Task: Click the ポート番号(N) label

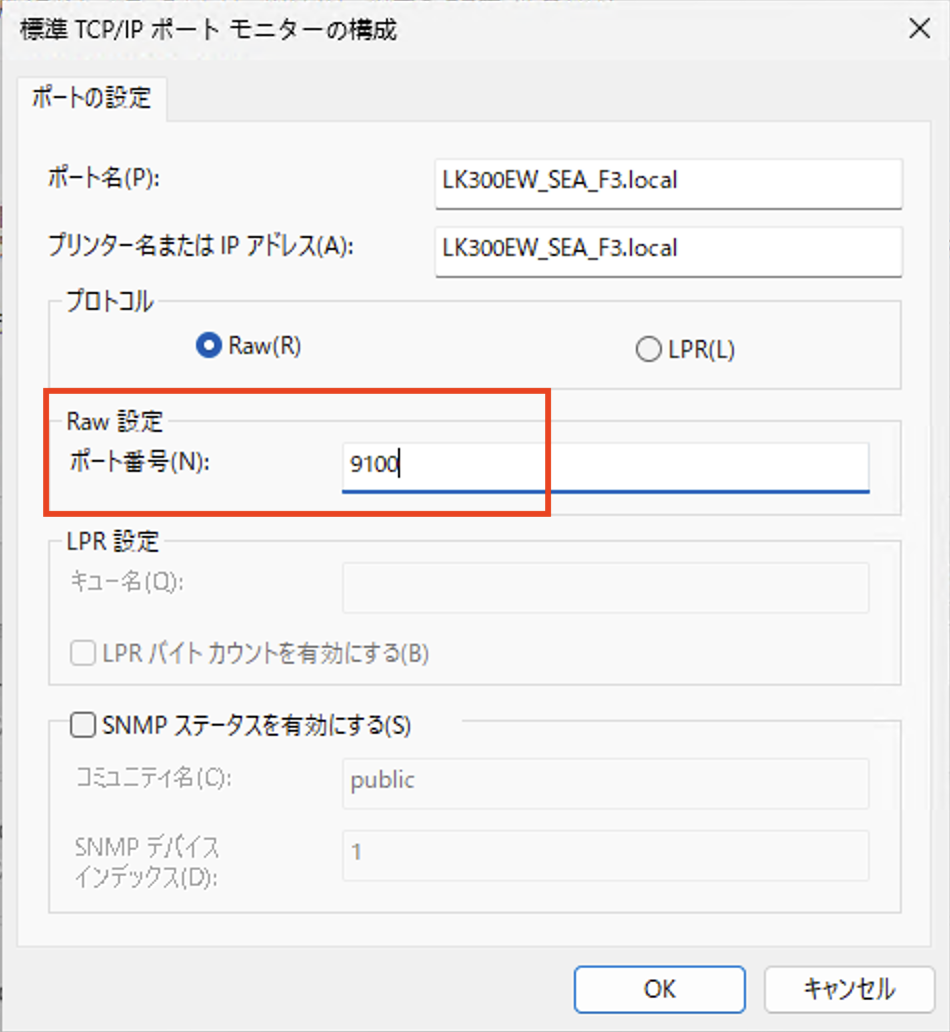Action: [x=137, y=463]
